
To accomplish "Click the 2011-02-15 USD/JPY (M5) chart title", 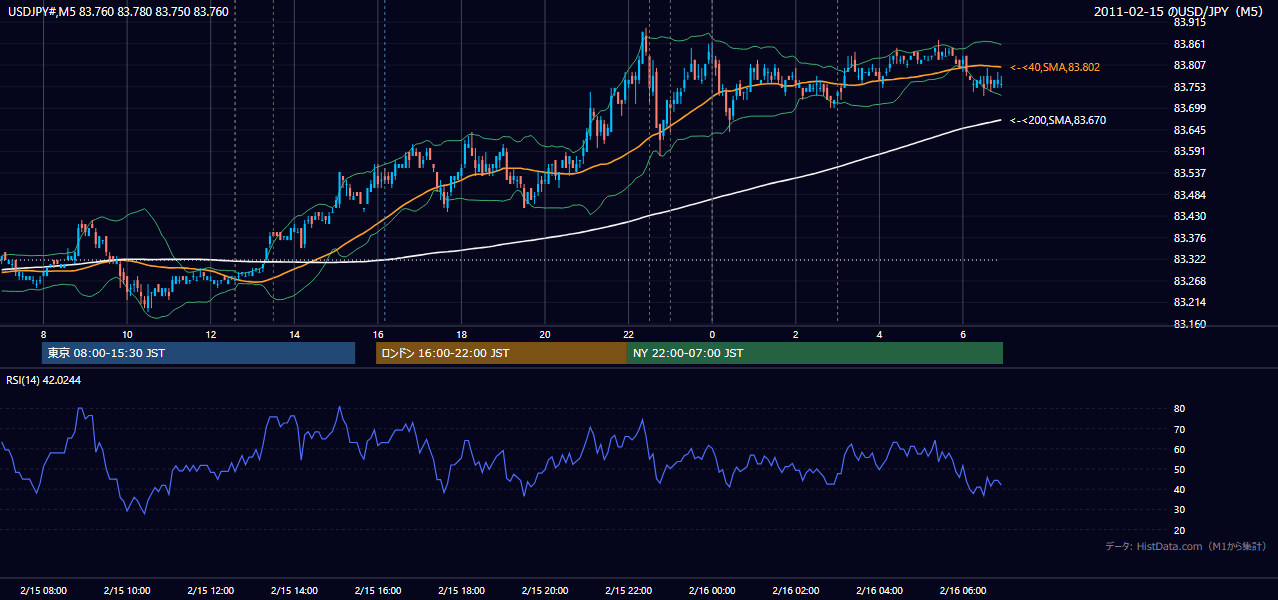I will (x=1179, y=11).
